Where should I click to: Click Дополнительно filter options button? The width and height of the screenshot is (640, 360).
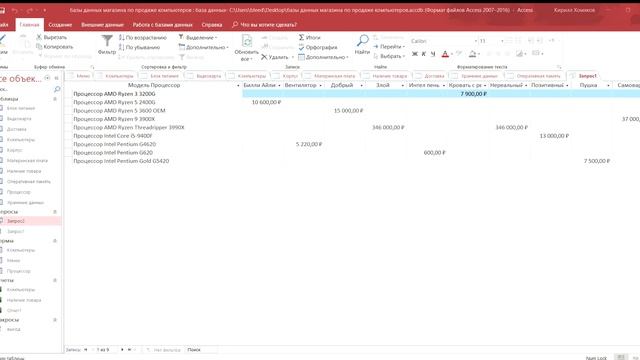tap(203, 47)
